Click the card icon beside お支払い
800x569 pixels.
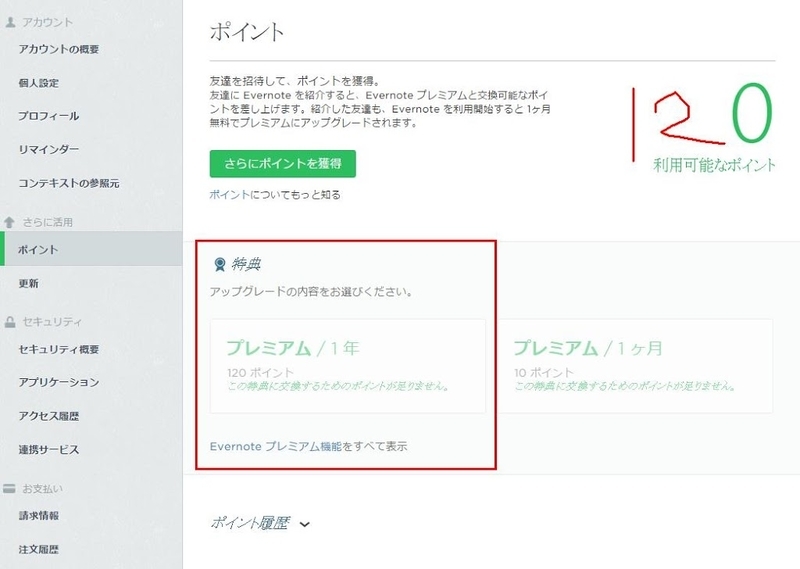pyautogui.click(x=9, y=489)
